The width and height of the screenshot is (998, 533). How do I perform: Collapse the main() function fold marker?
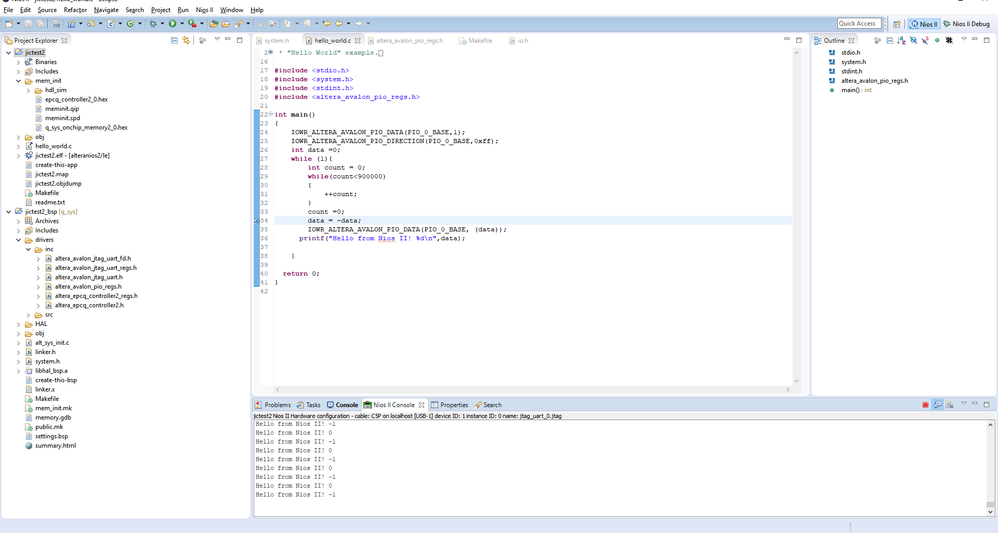271,115
